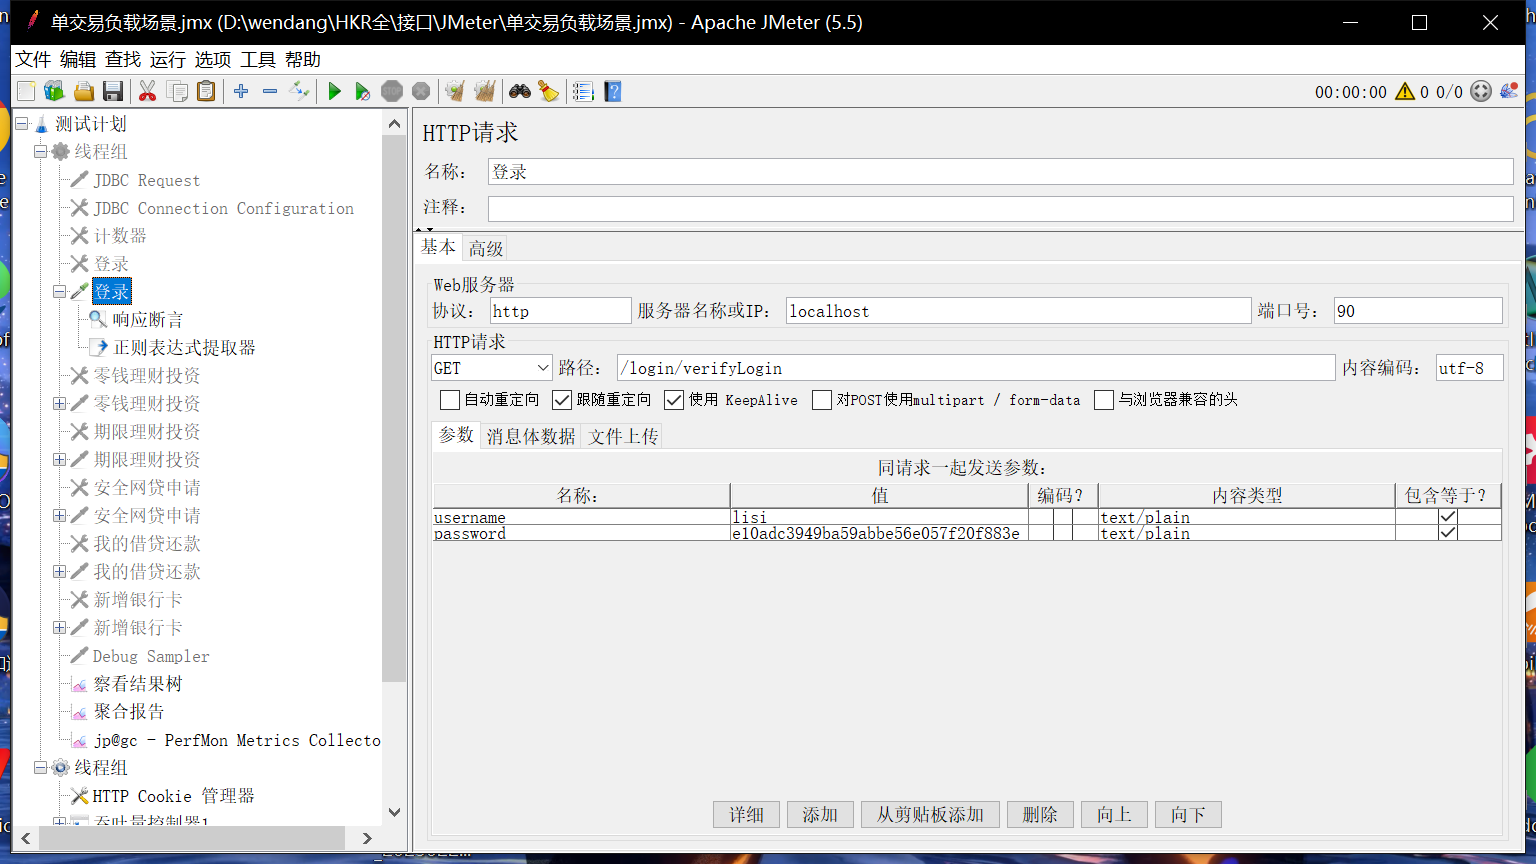
Task: Click the 服务器名称或IP field
Action: click(x=1018, y=311)
